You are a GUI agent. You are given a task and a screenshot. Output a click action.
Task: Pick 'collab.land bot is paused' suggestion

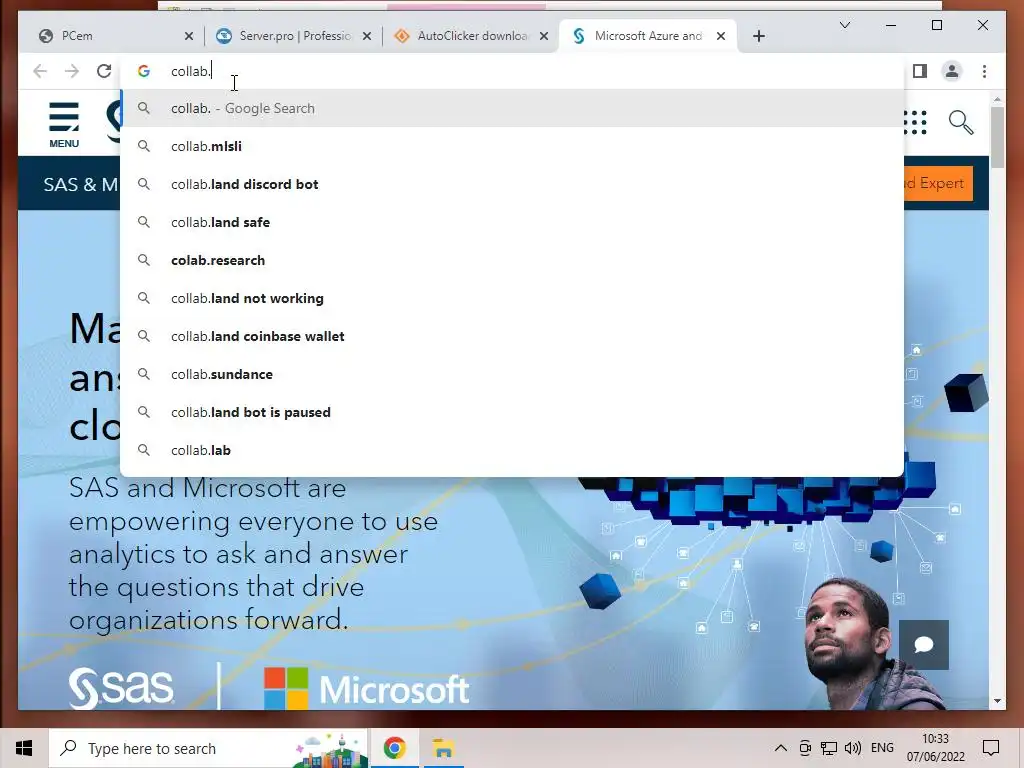pyautogui.click(x=513, y=412)
